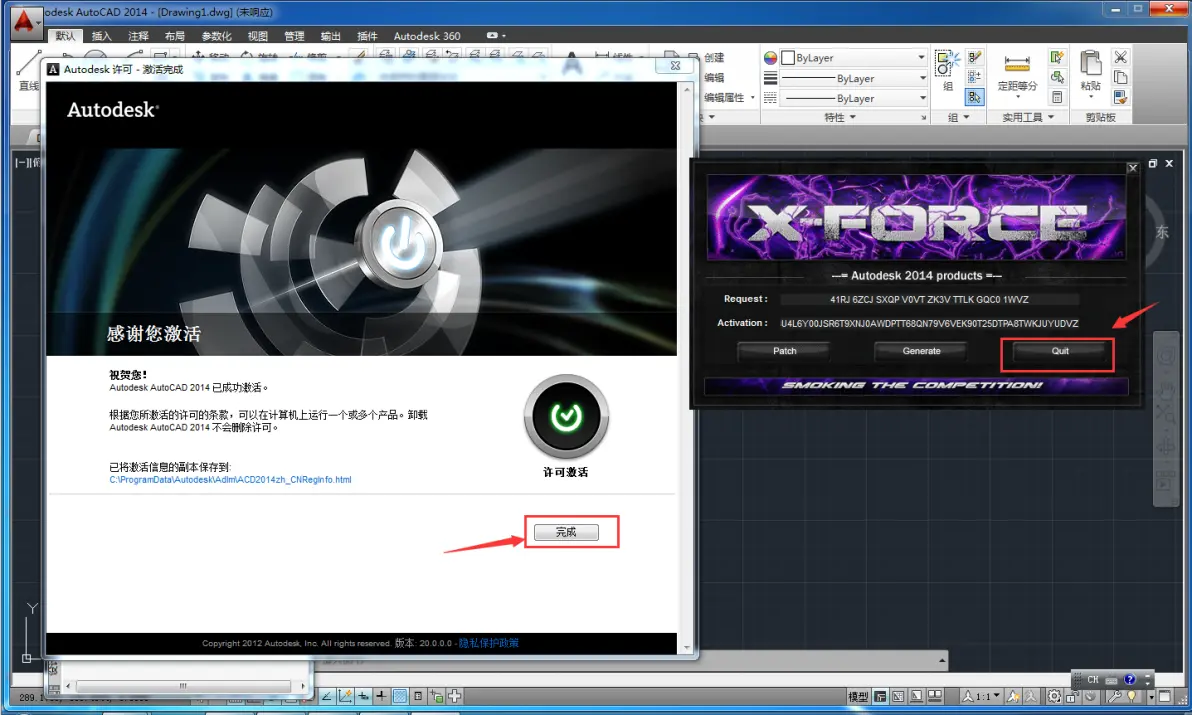Click the hardware acceleration wrench icon in status bar

(x=1114, y=696)
